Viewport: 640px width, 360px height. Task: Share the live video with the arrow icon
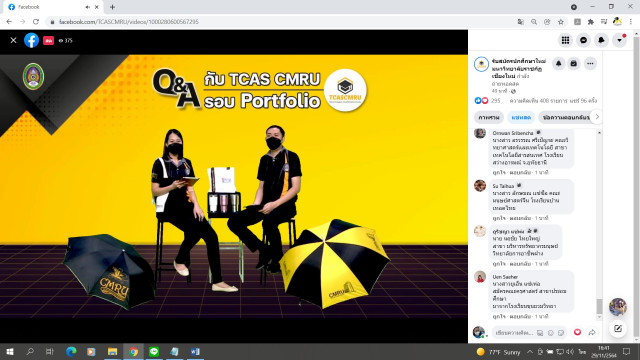(592, 333)
